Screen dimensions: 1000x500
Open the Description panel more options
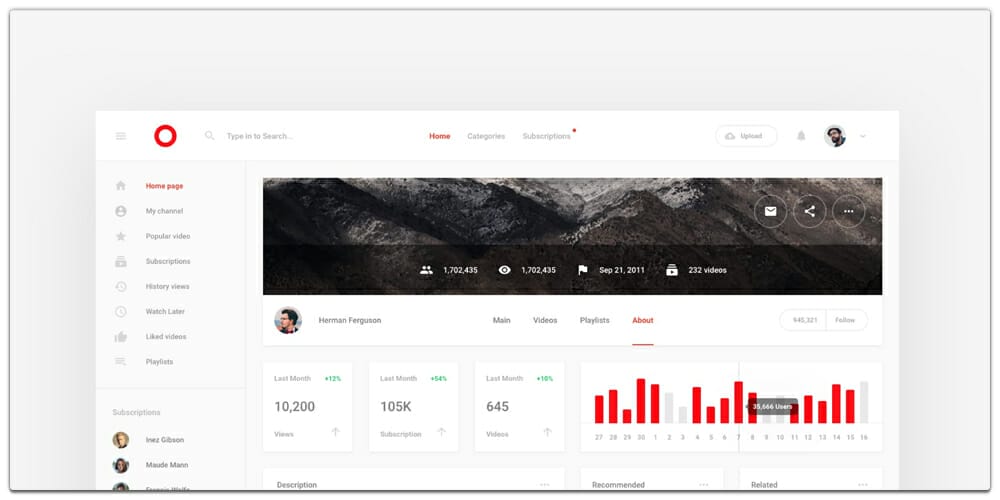point(545,485)
